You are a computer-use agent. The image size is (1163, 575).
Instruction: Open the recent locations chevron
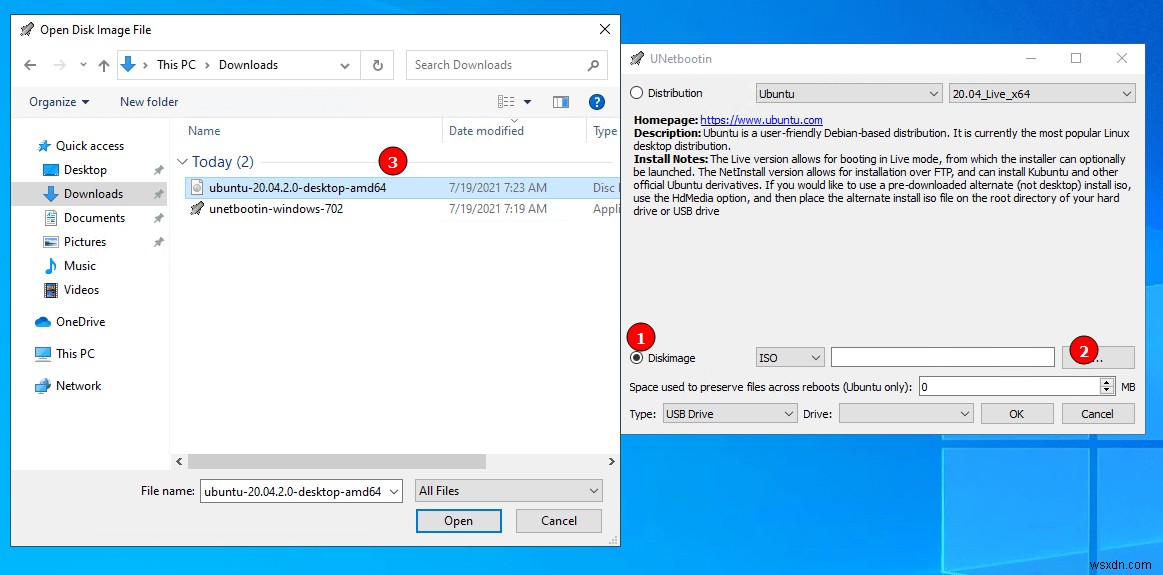83,65
